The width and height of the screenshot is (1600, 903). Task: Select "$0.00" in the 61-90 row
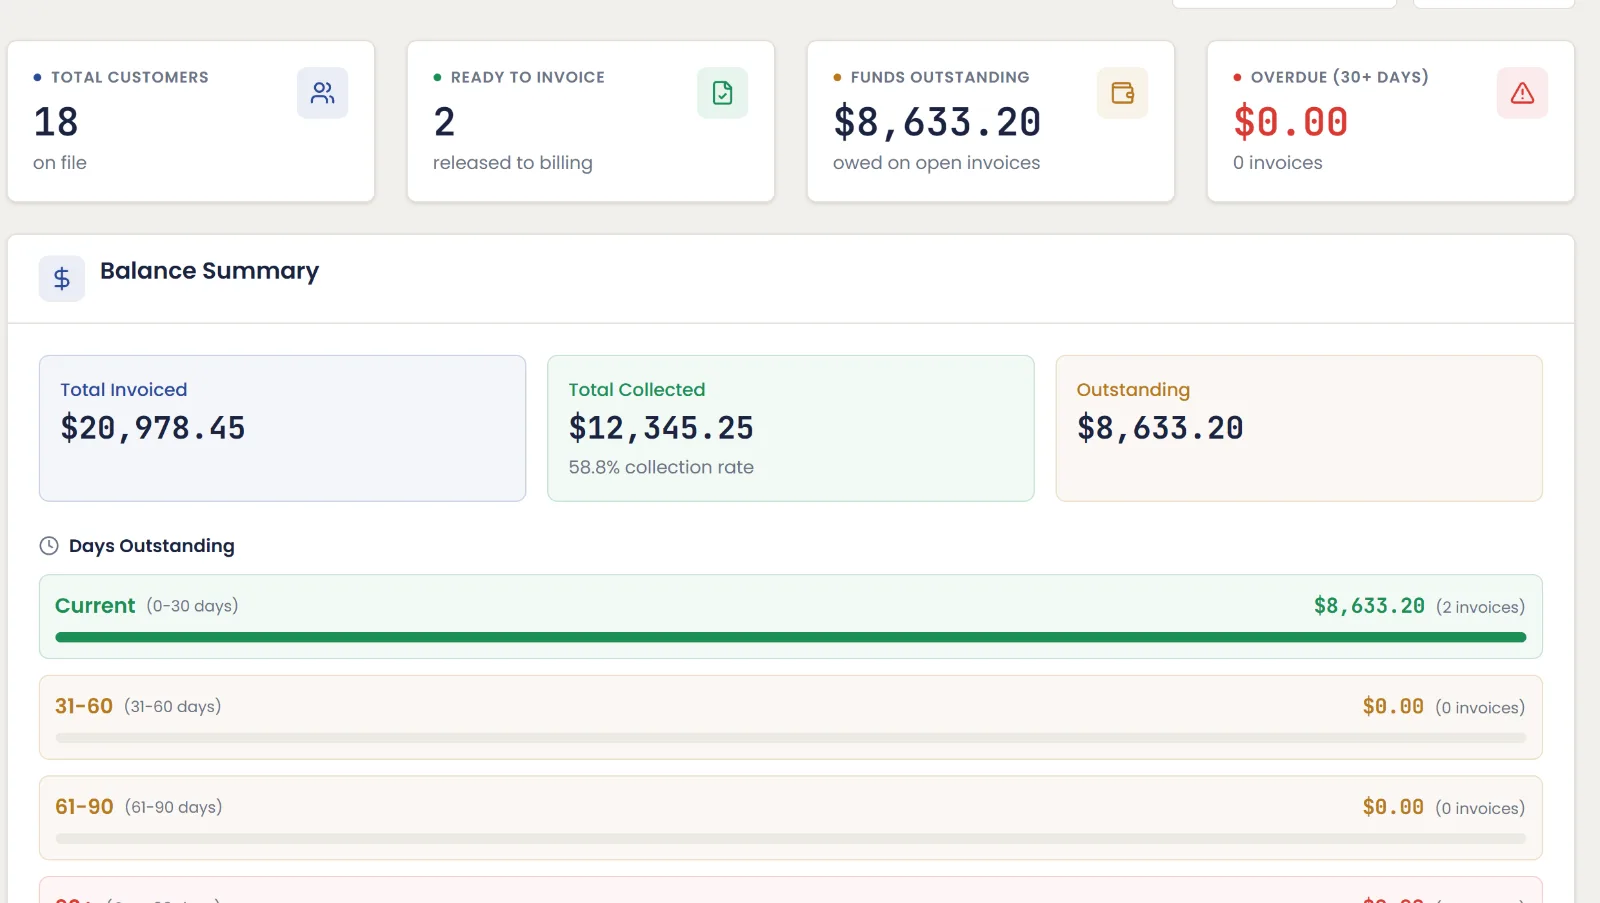click(1393, 807)
